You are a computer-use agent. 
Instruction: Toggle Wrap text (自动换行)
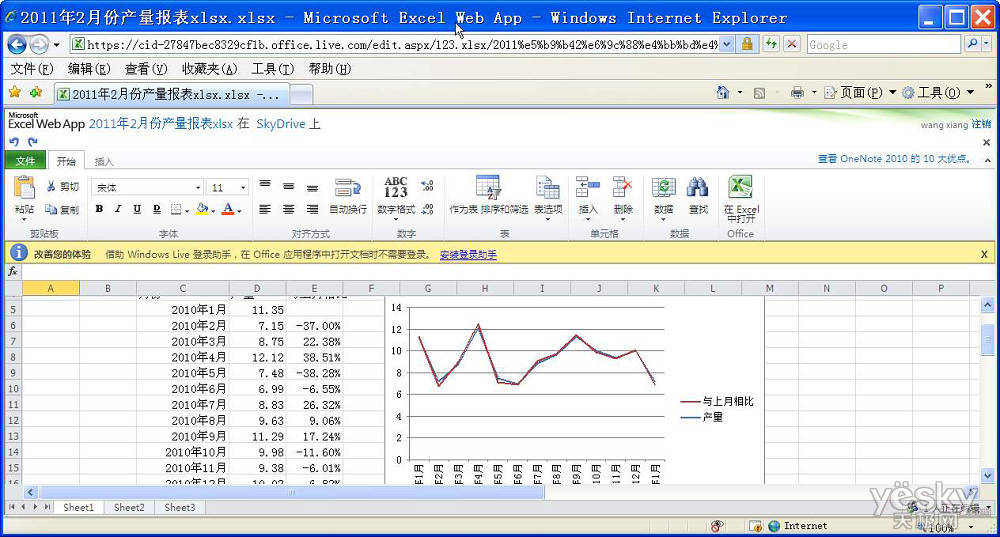[348, 196]
